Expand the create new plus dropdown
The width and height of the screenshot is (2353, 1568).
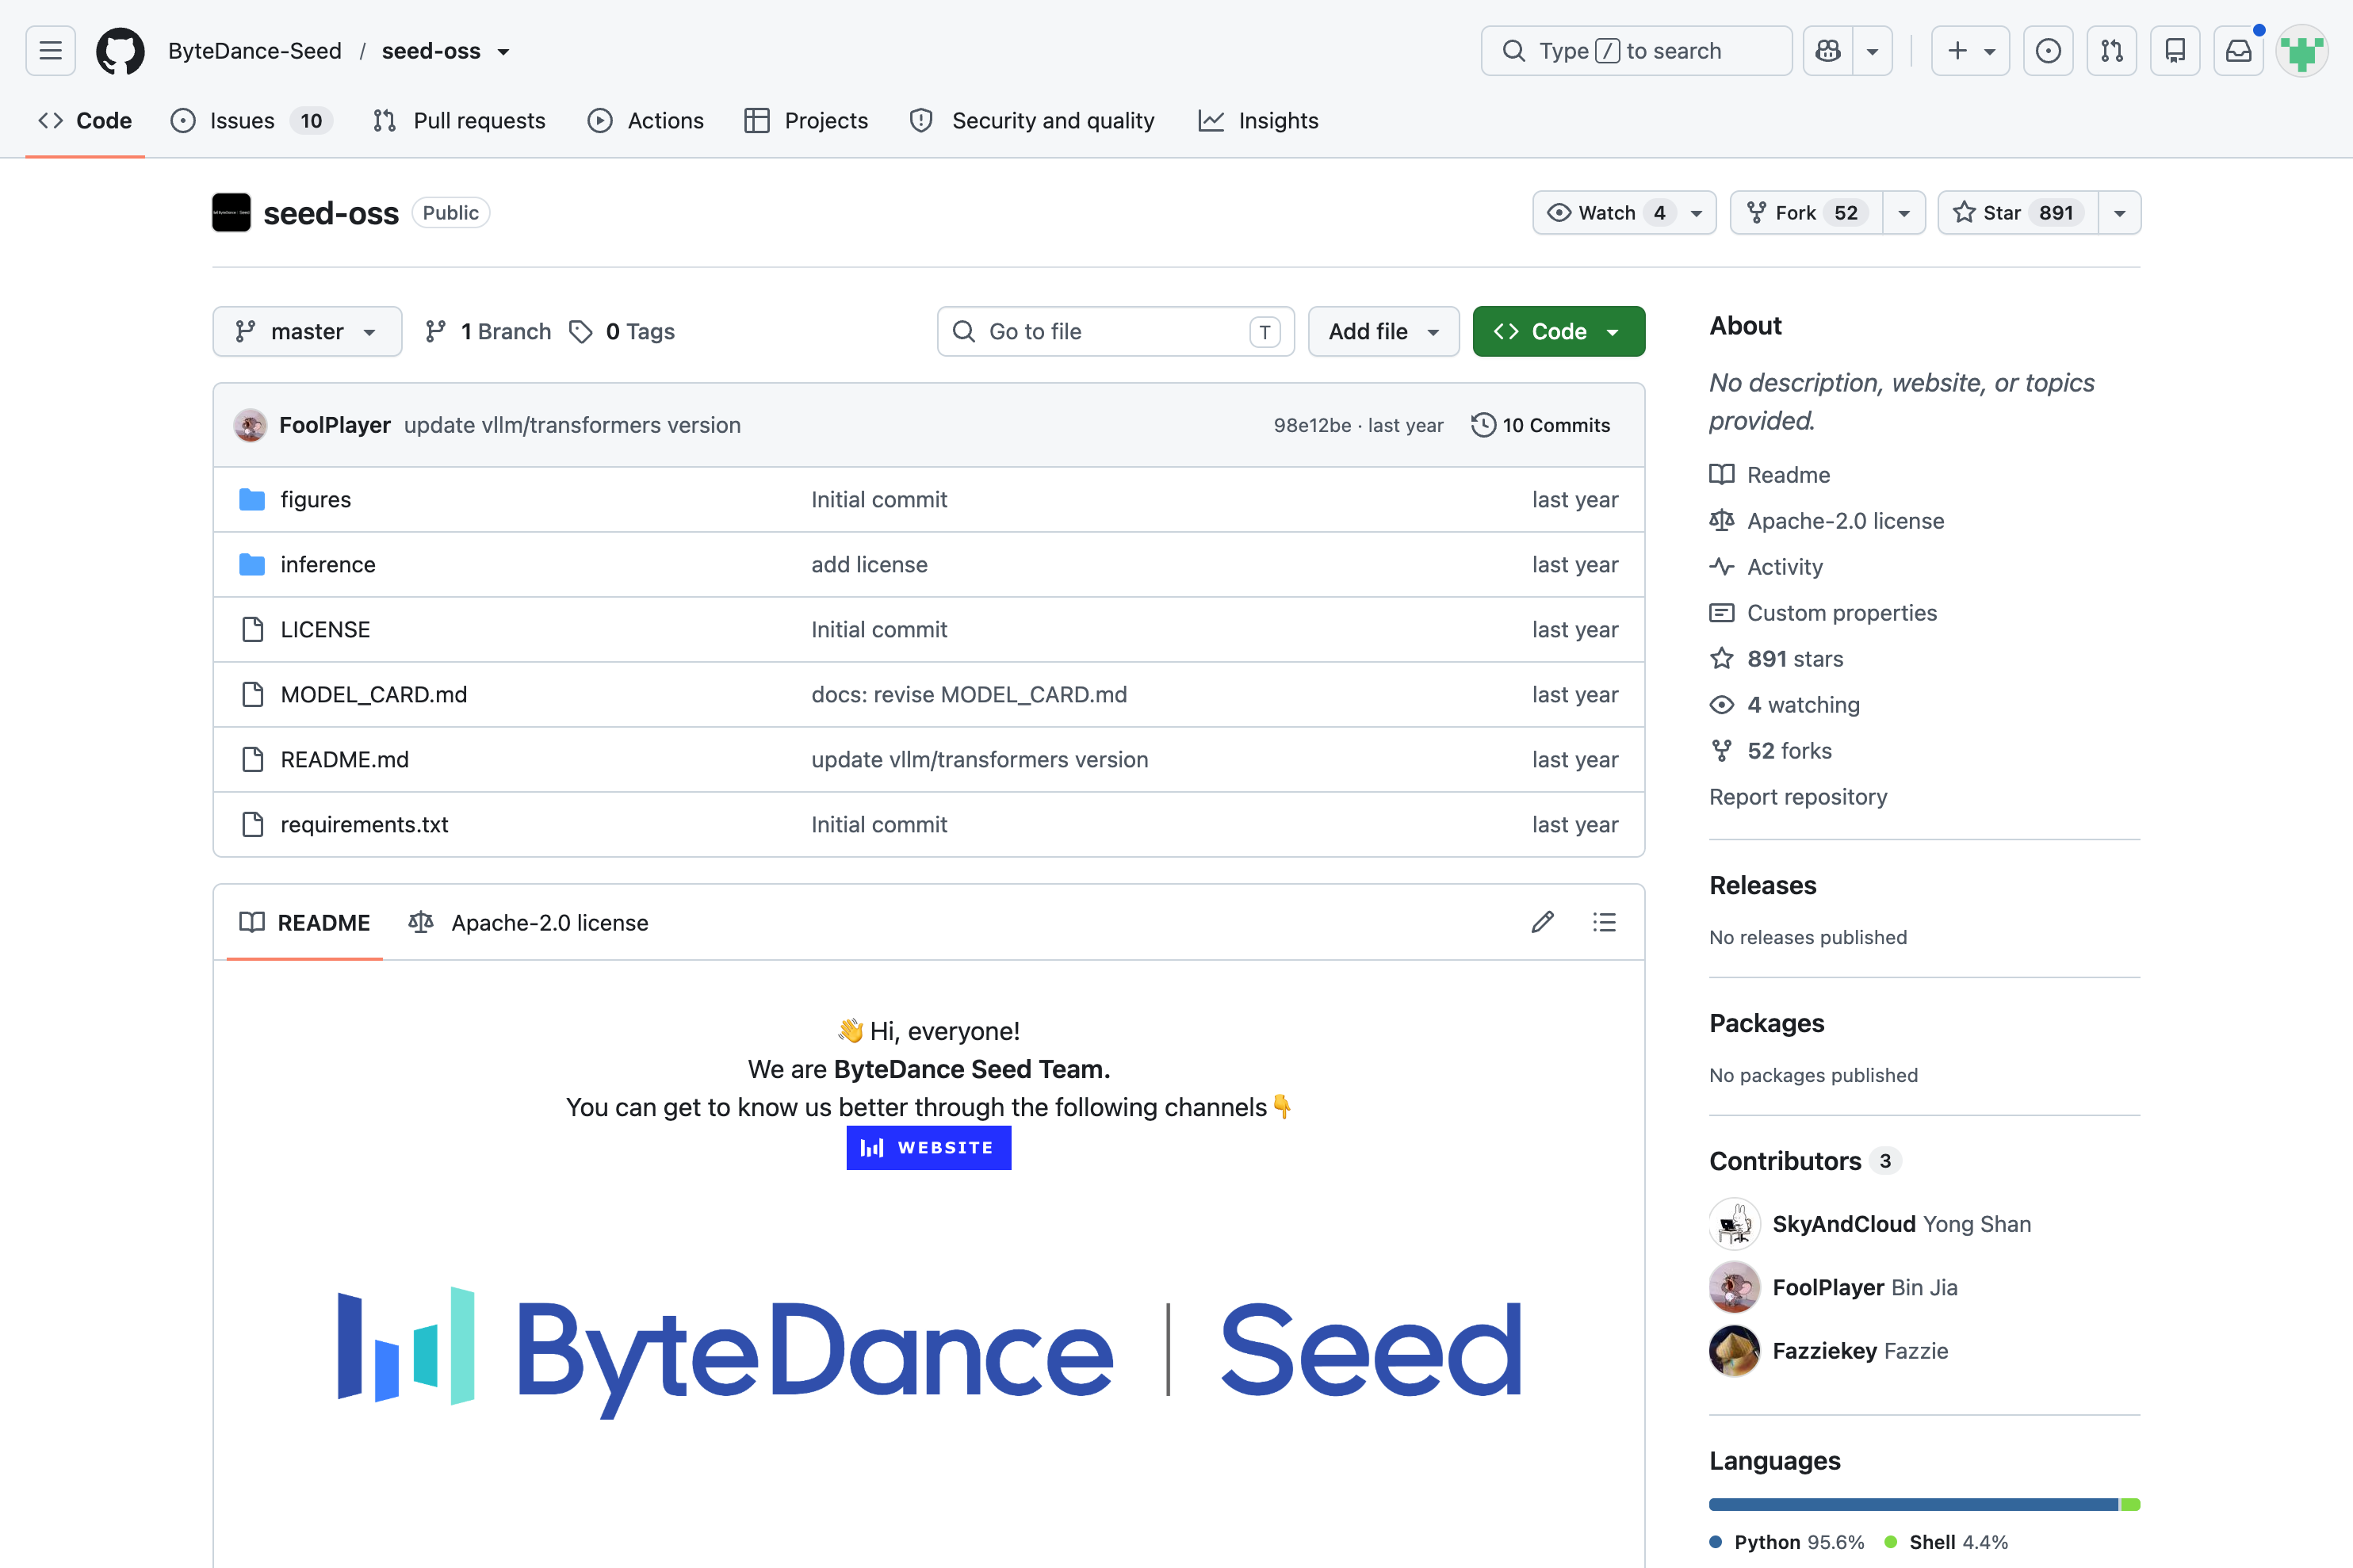[1970, 50]
